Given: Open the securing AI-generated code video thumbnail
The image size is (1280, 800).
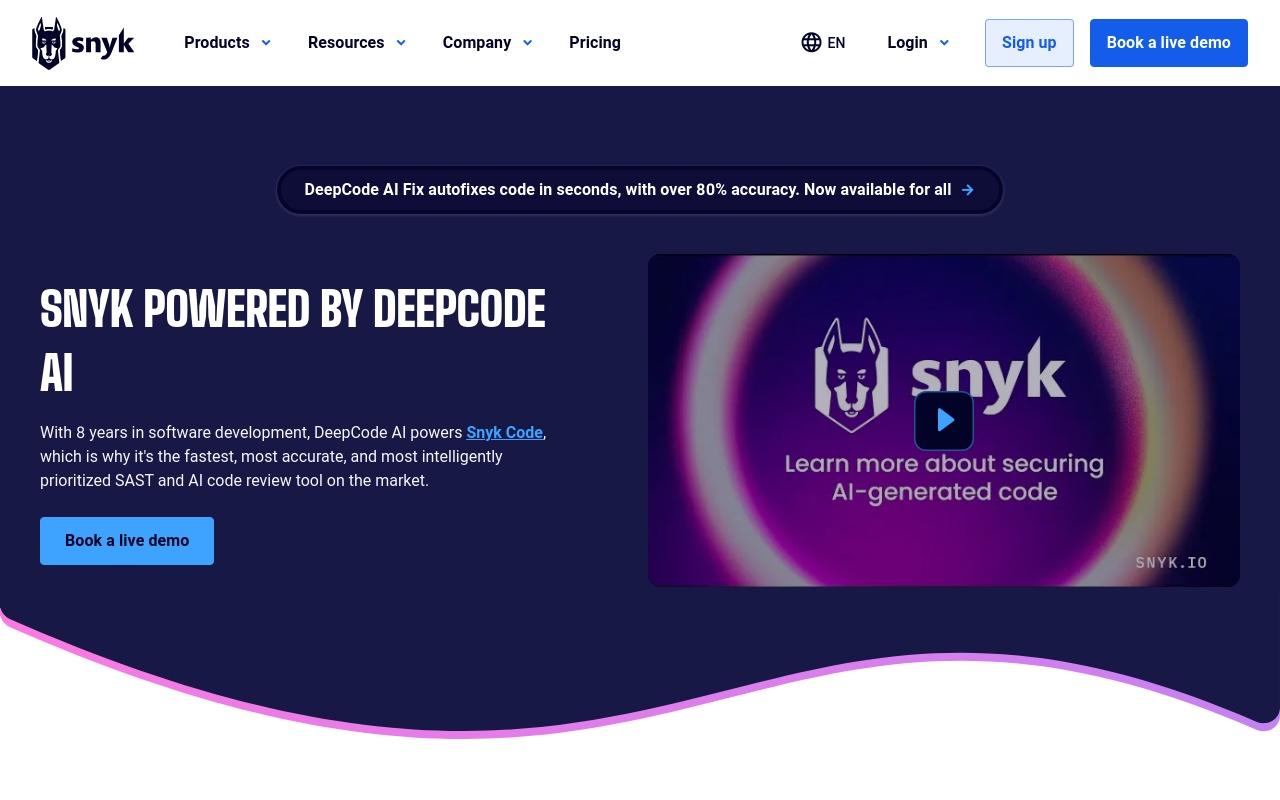Looking at the screenshot, I should 944,420.
